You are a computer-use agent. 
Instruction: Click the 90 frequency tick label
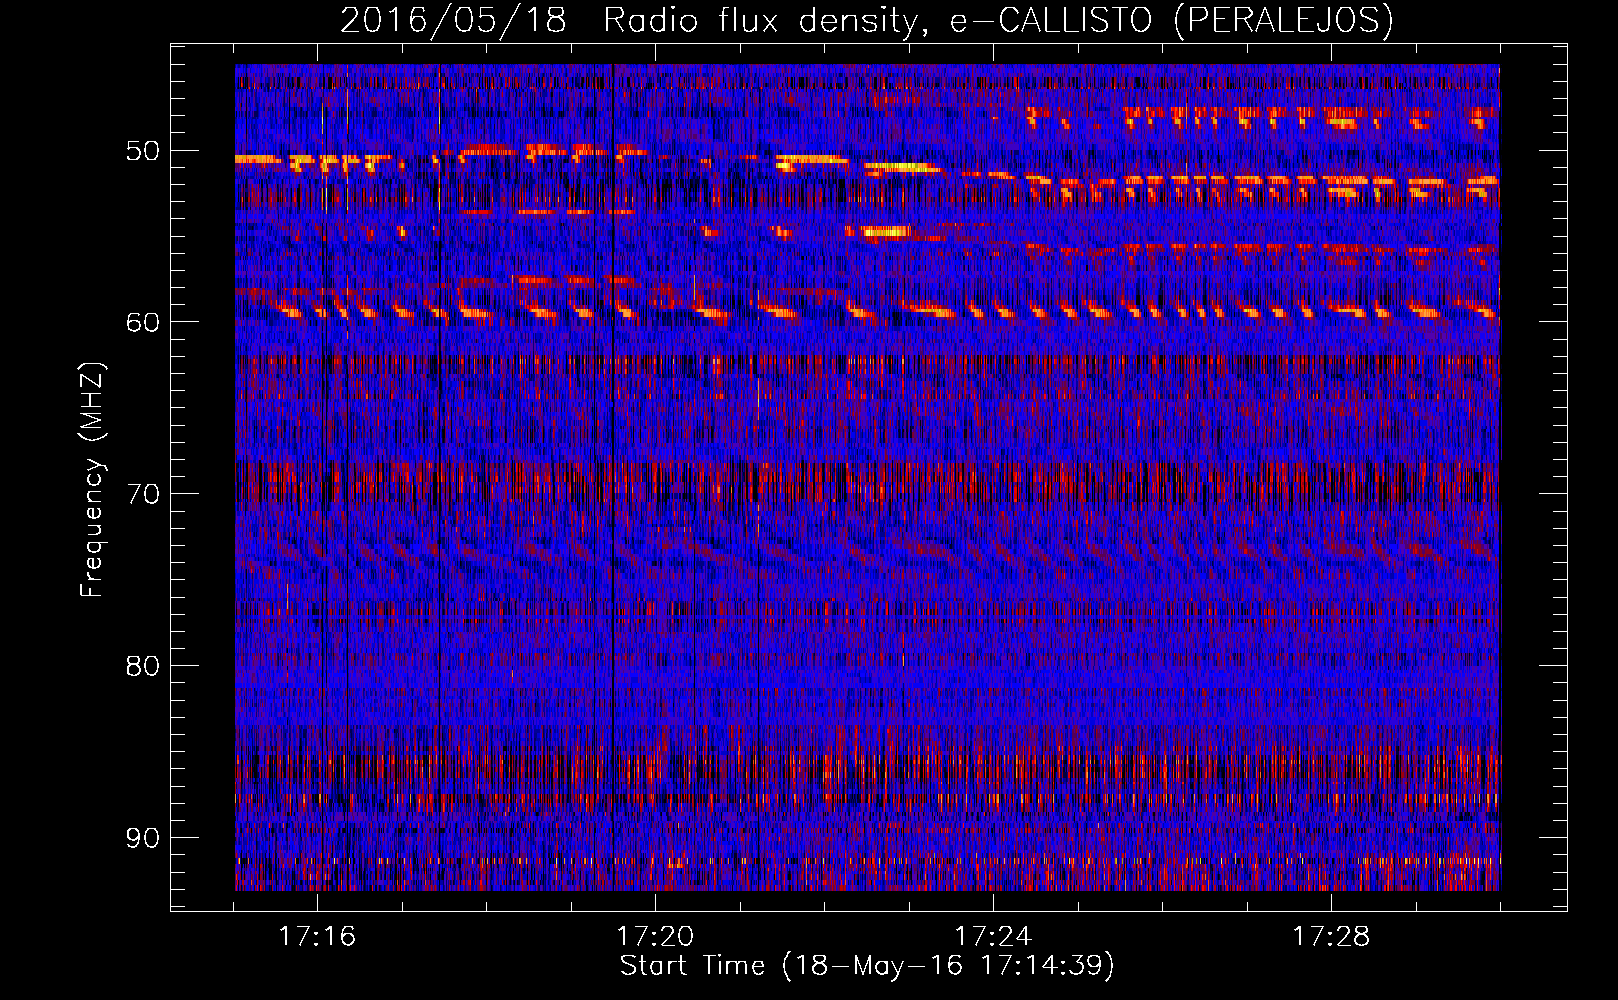click(143, 837)
